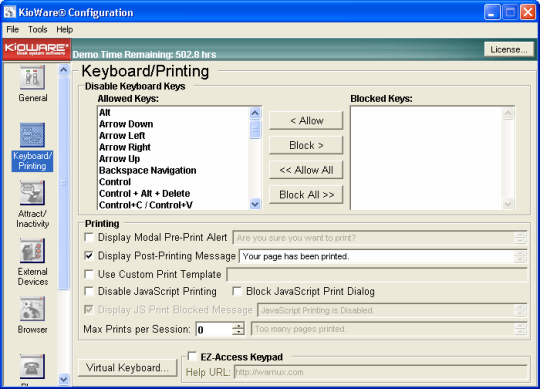This screenshot has height=389, width=540.
Task: Click Allowed Keys list scroll up arrow
Action: tap(255, 113)
